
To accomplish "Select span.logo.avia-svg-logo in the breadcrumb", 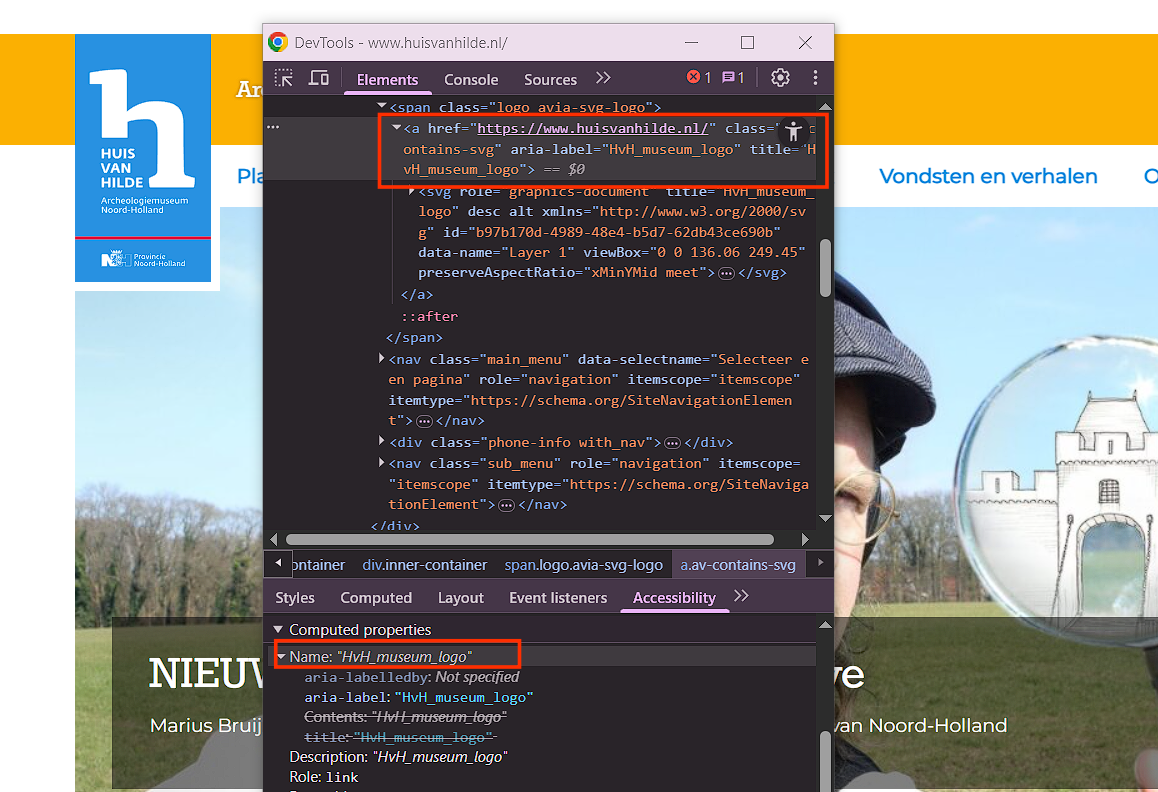I will [582, 565].
